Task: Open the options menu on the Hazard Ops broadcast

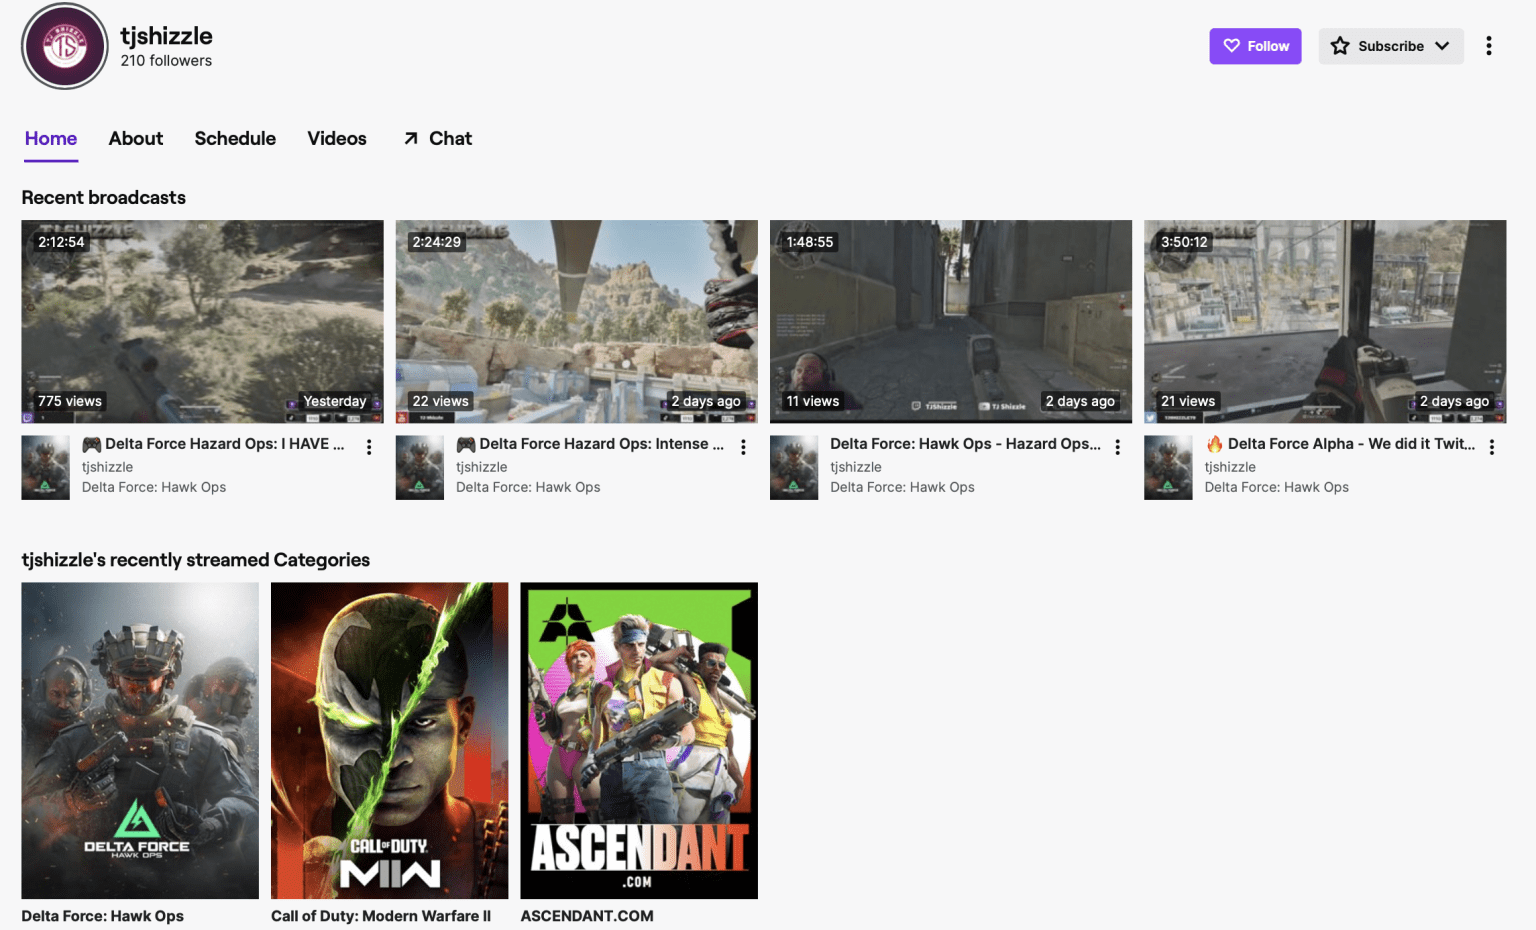Action: click(x=1117, y=447)
